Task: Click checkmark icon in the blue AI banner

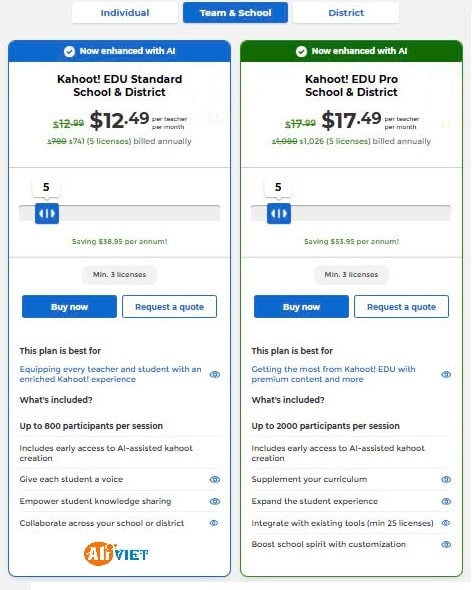Action: 69,51
